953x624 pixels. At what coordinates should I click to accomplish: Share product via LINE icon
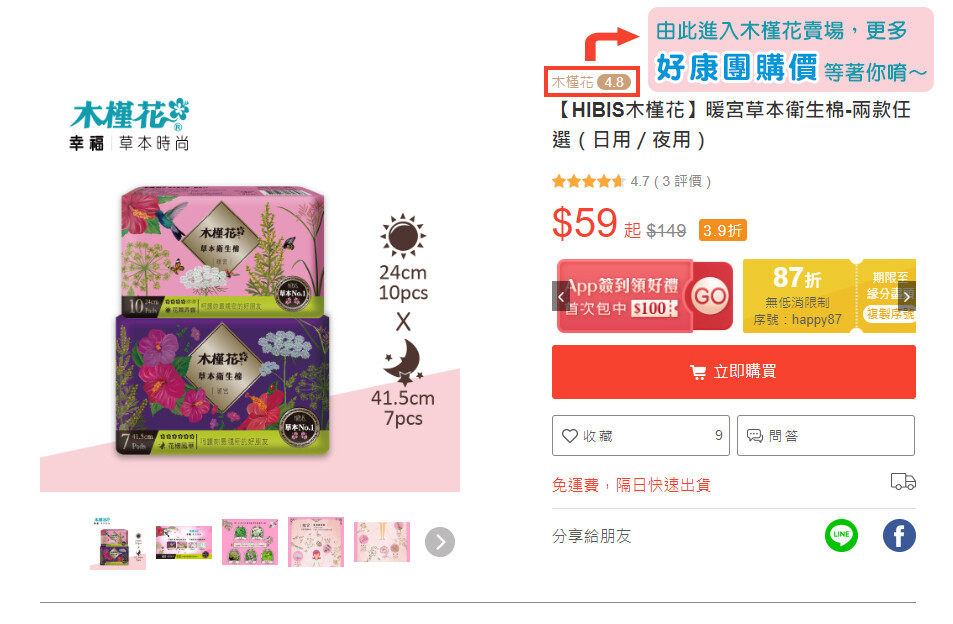click(x=841, y=535)
